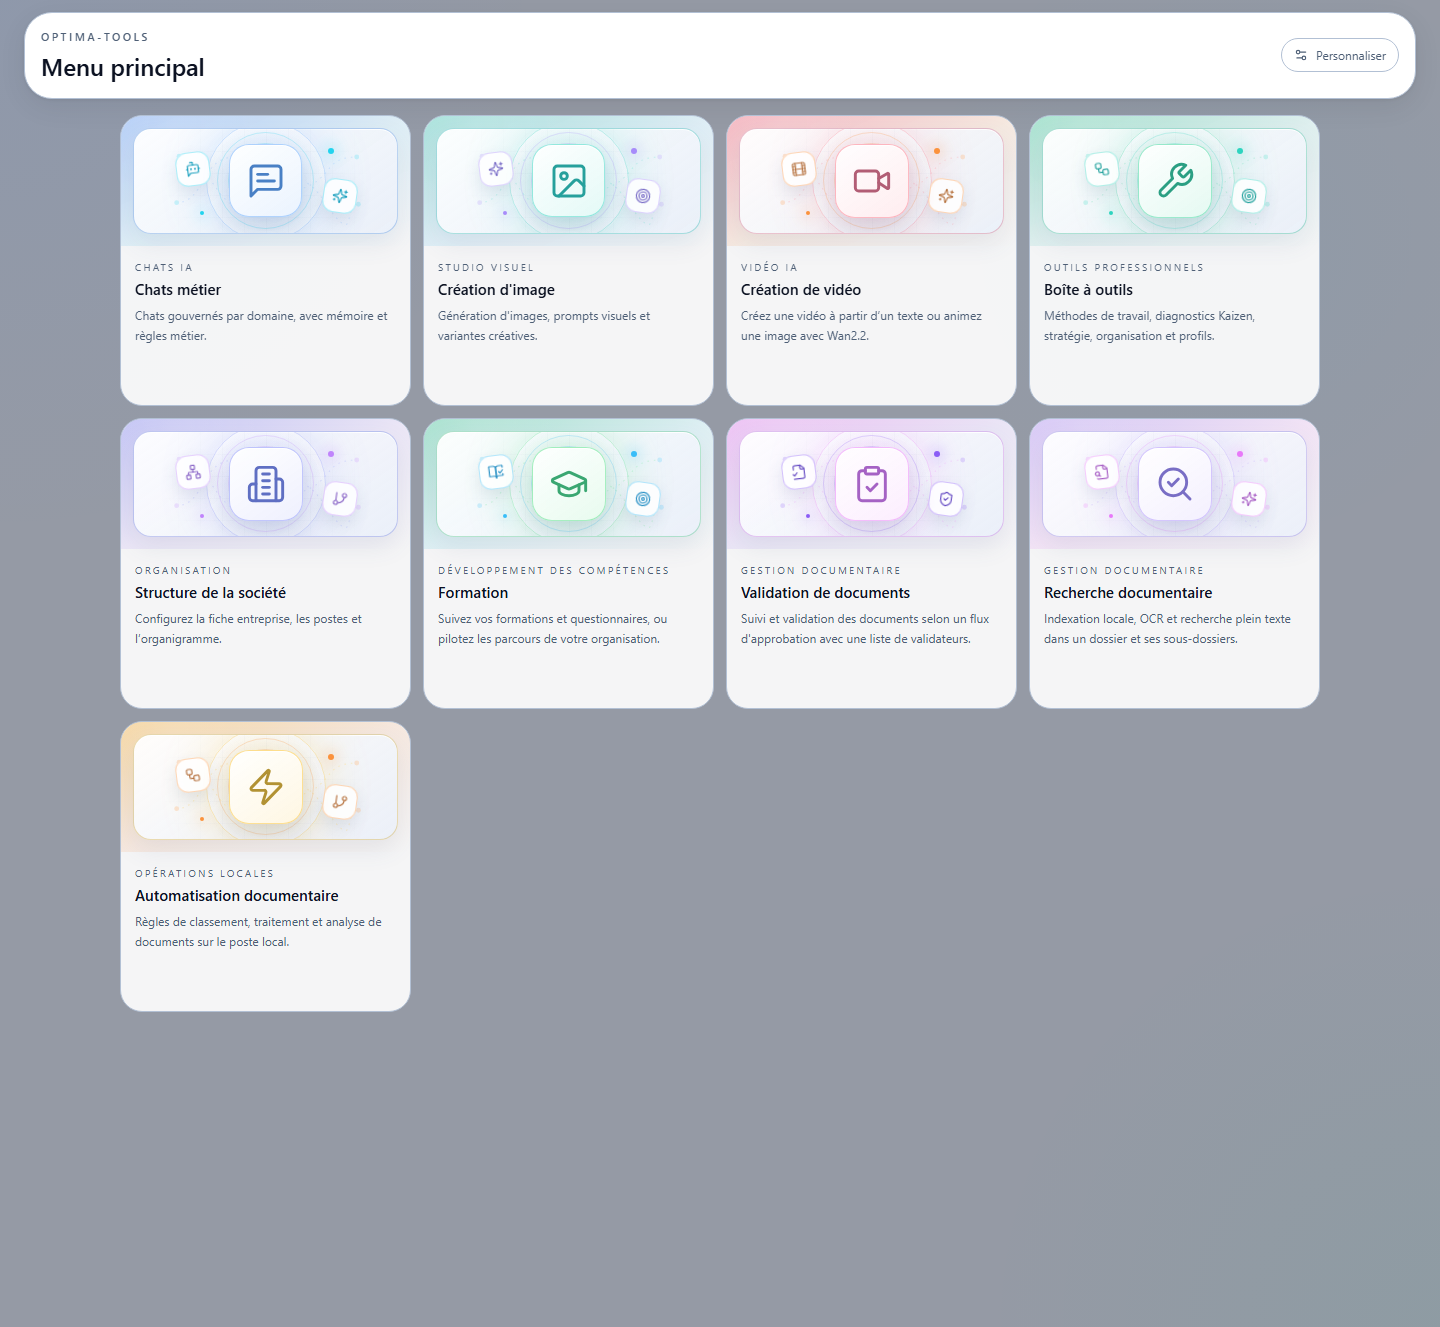Screen dimensions: 1440x1327
Task: Click description 'Créez une vidéo à partir d'un texte'
Action: click(861, 326)
